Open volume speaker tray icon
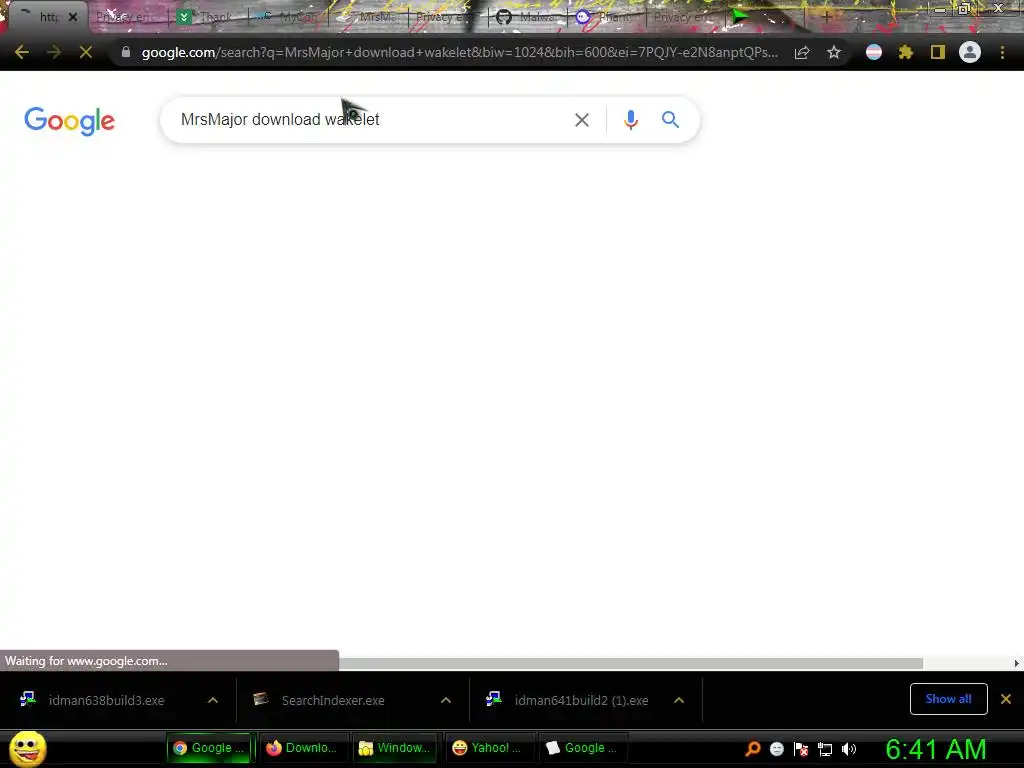 (x=849, y=749)
